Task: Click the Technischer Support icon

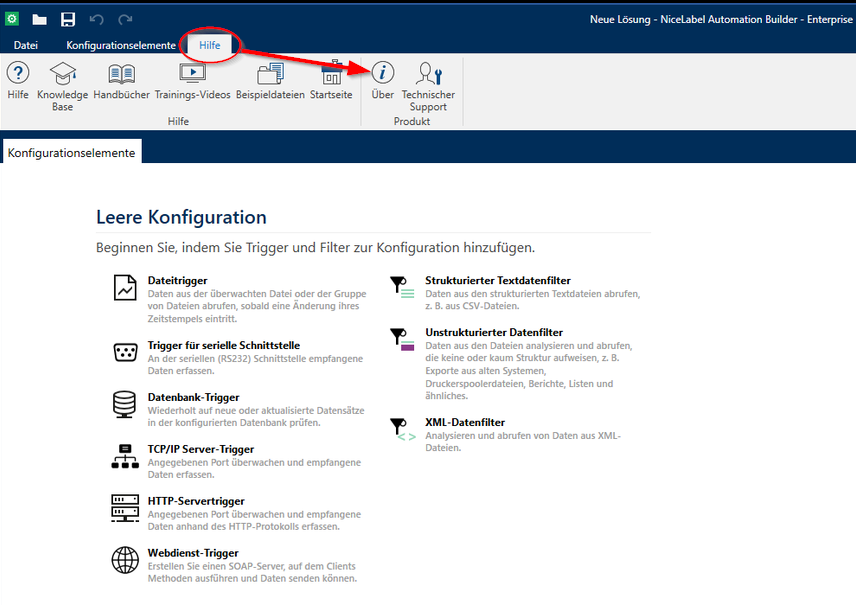Action: pyautogui.click(x=428, y=76)
